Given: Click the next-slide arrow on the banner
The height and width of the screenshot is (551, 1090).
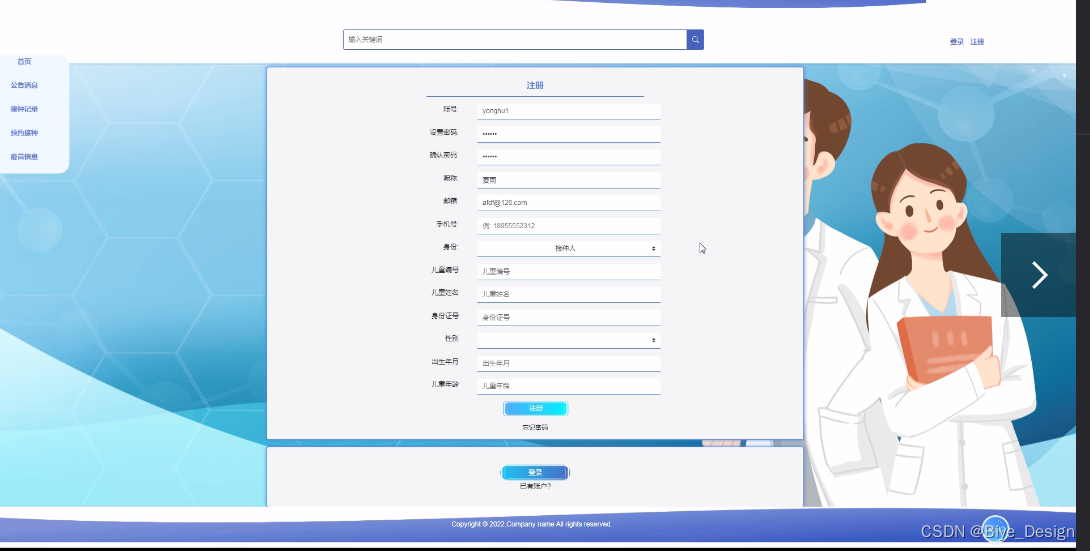Looking at the screenshot, I should (x=1039, y=275).
